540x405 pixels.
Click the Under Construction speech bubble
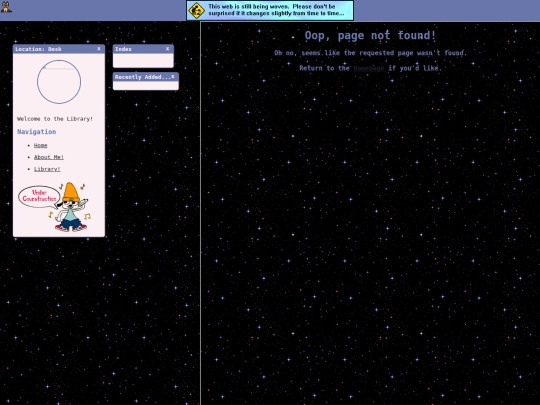pos(39,196)
